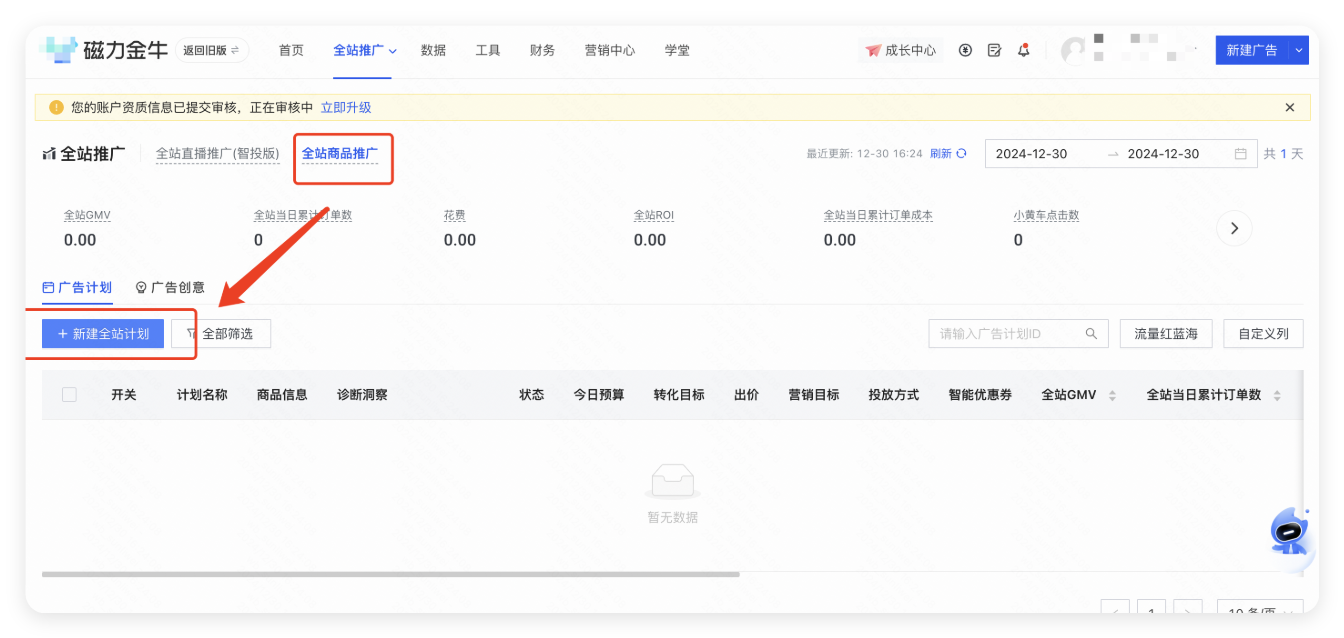Click the 小黄车点击数 metric label
1344x638 pixels.
pos(1046,216)
